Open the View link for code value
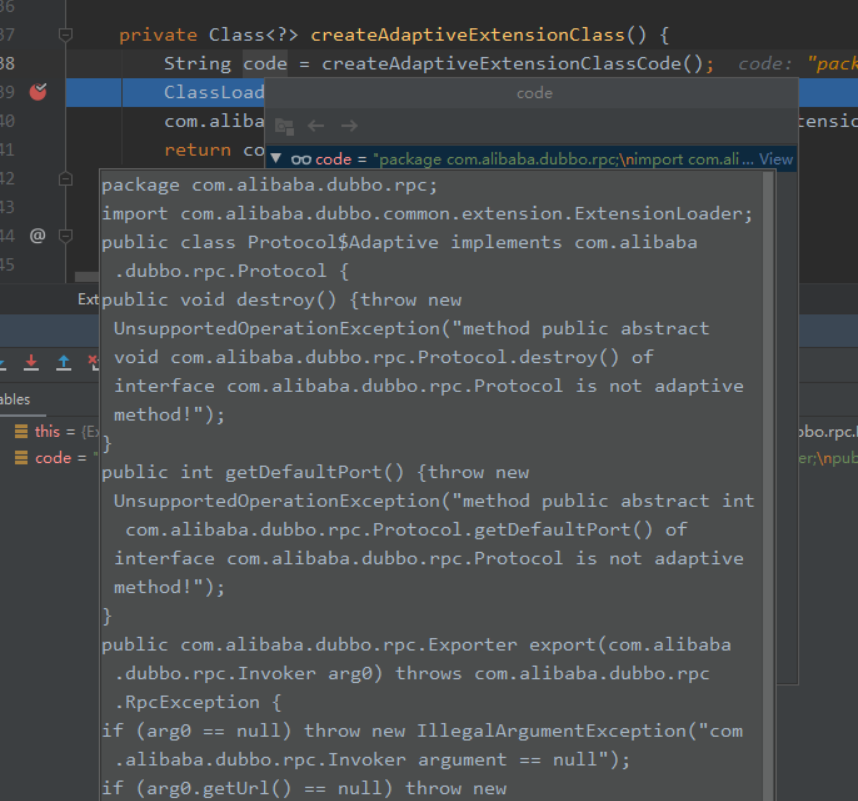 (776, 159)
